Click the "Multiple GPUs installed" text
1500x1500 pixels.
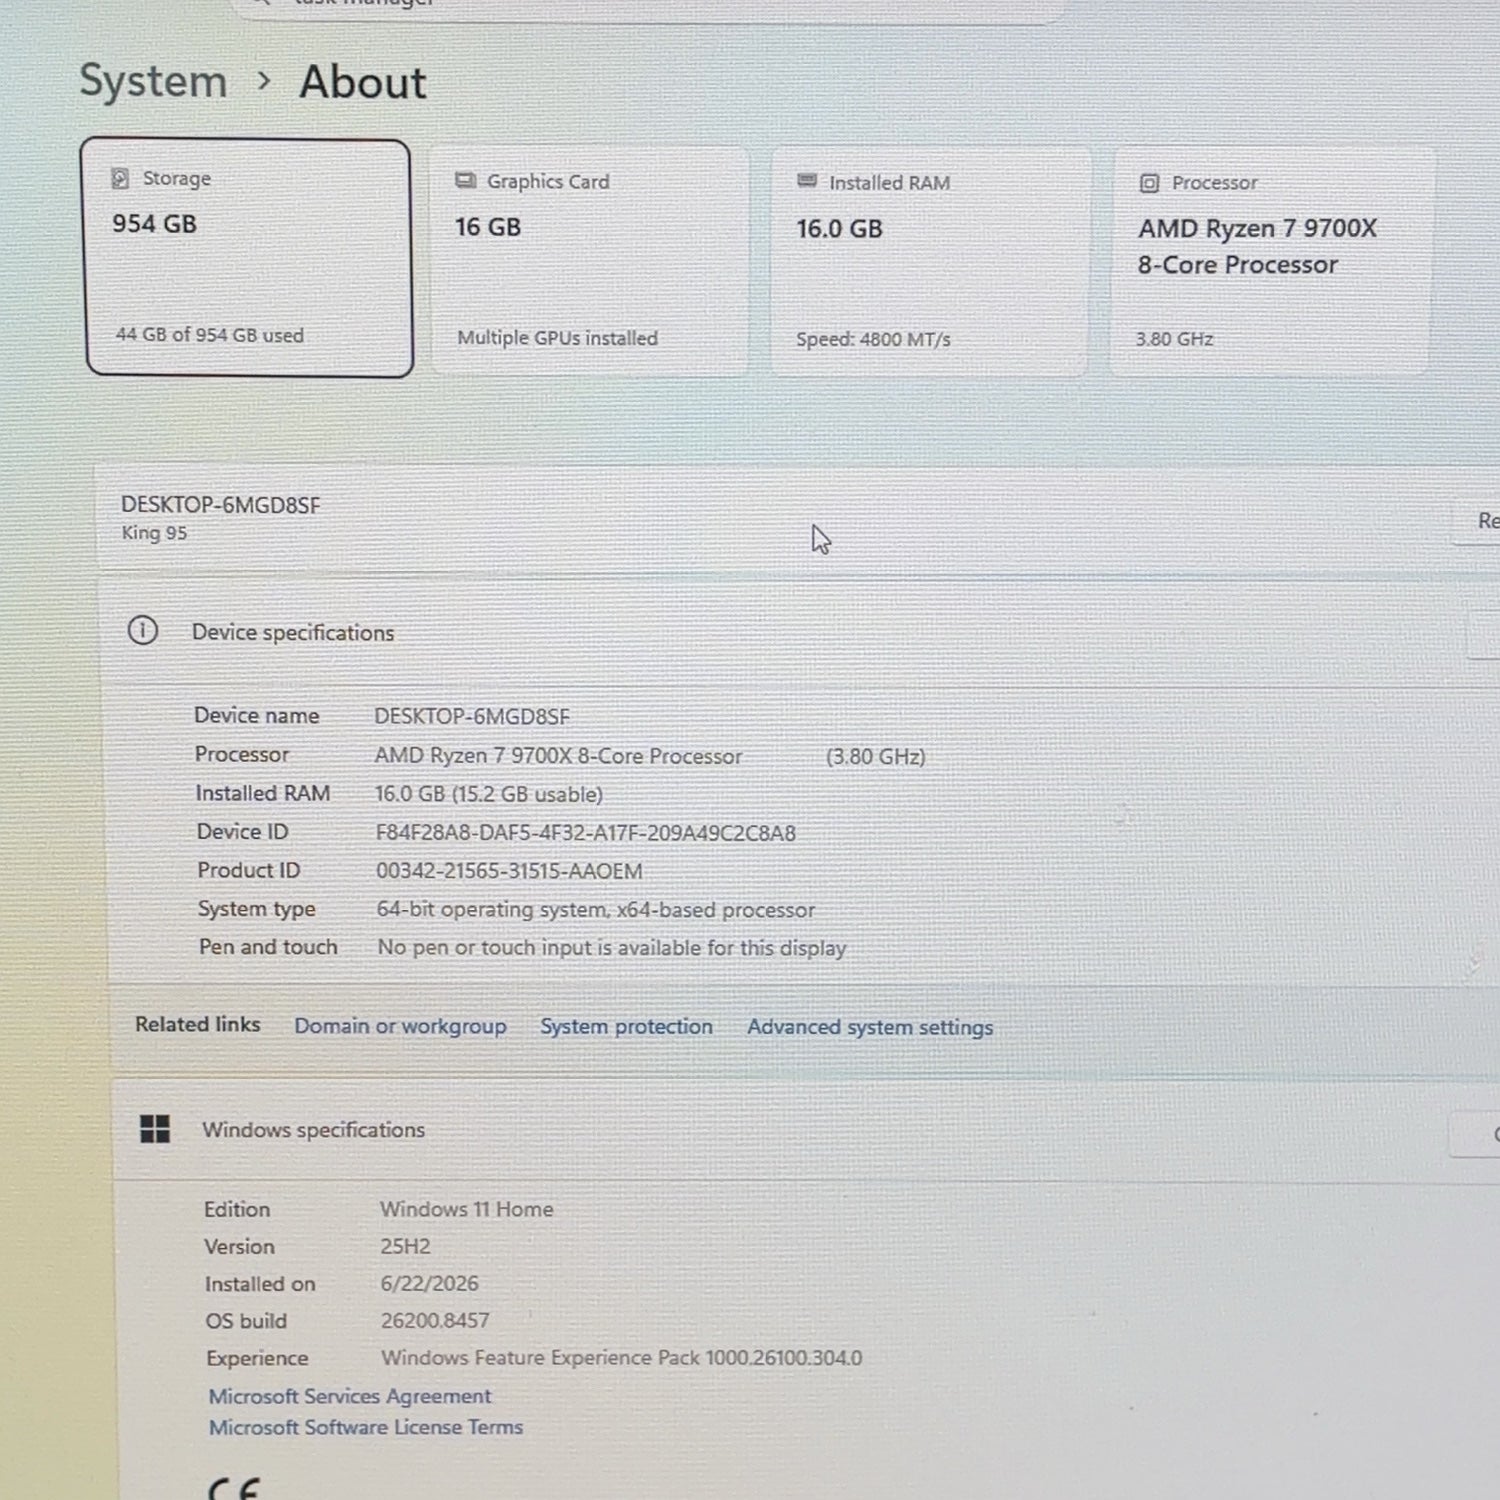[x=558, y=338]
